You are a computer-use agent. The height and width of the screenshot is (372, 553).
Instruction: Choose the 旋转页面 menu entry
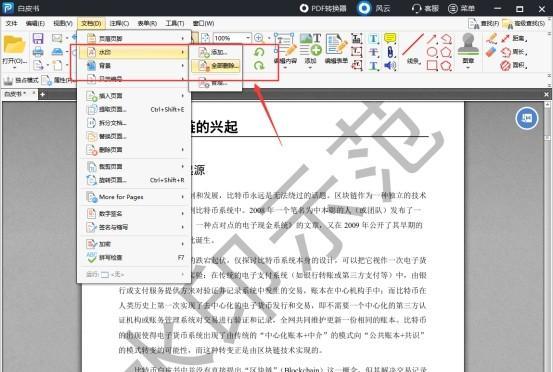[134, 180]
